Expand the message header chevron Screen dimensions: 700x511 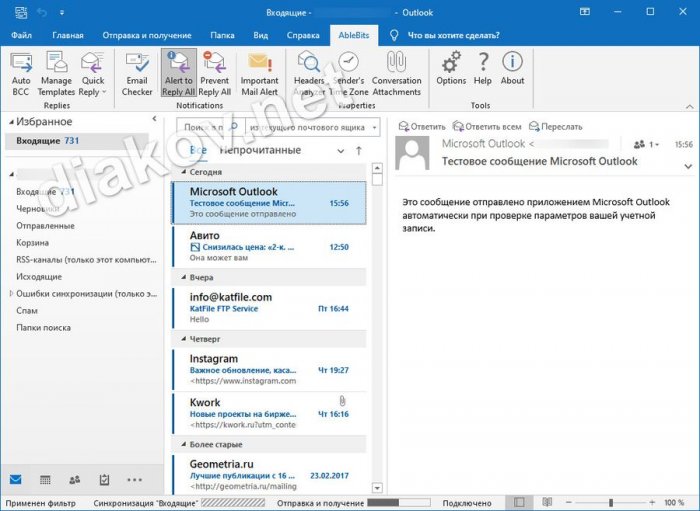688,166
